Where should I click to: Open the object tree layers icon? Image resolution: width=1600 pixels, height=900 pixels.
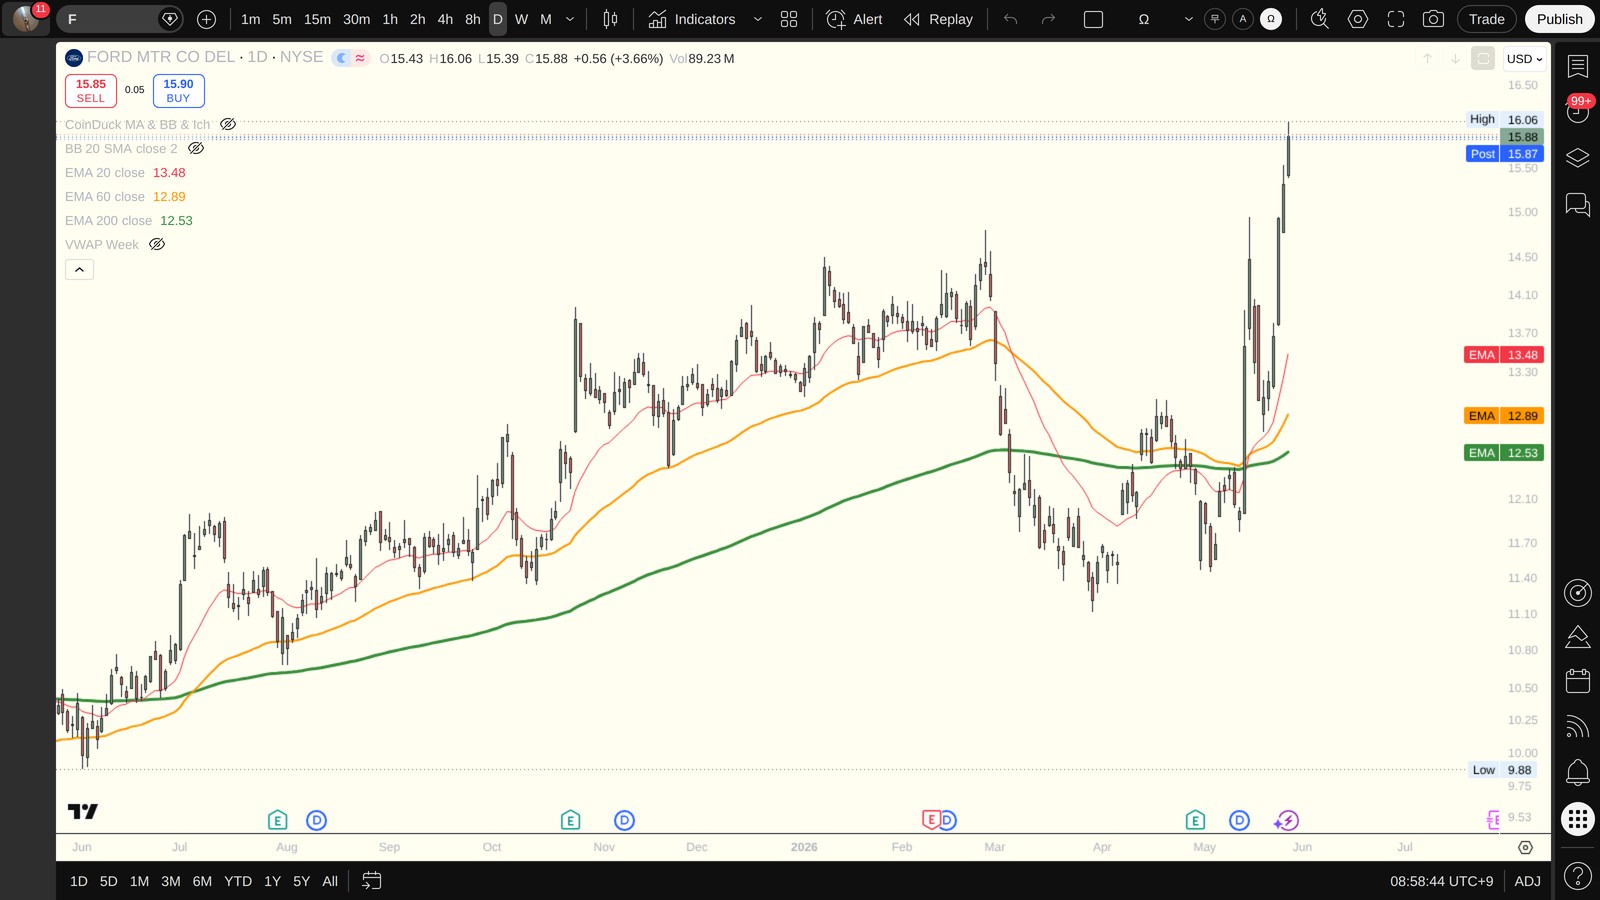pyautogui.click(x=1578, y=158)
